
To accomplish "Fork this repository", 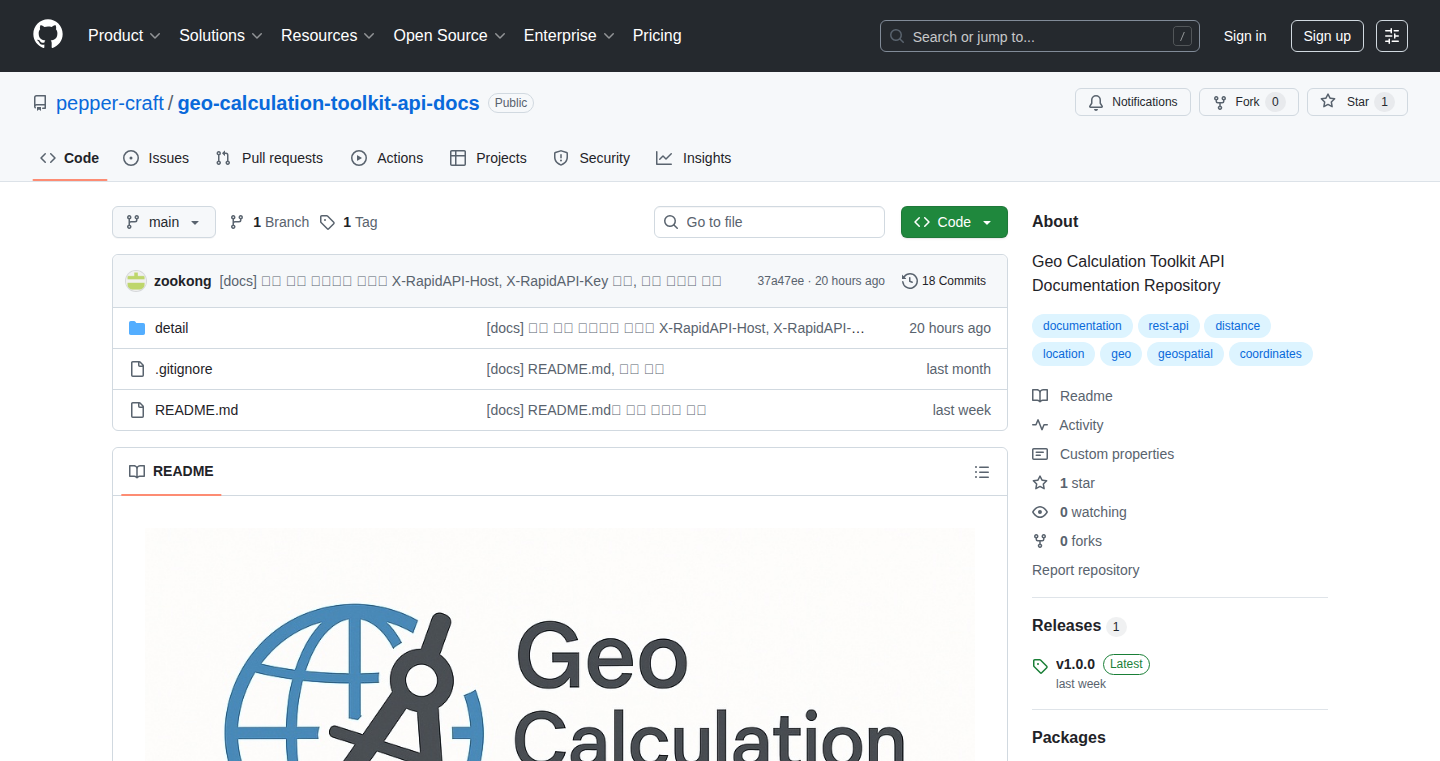I will point(1248,102).
